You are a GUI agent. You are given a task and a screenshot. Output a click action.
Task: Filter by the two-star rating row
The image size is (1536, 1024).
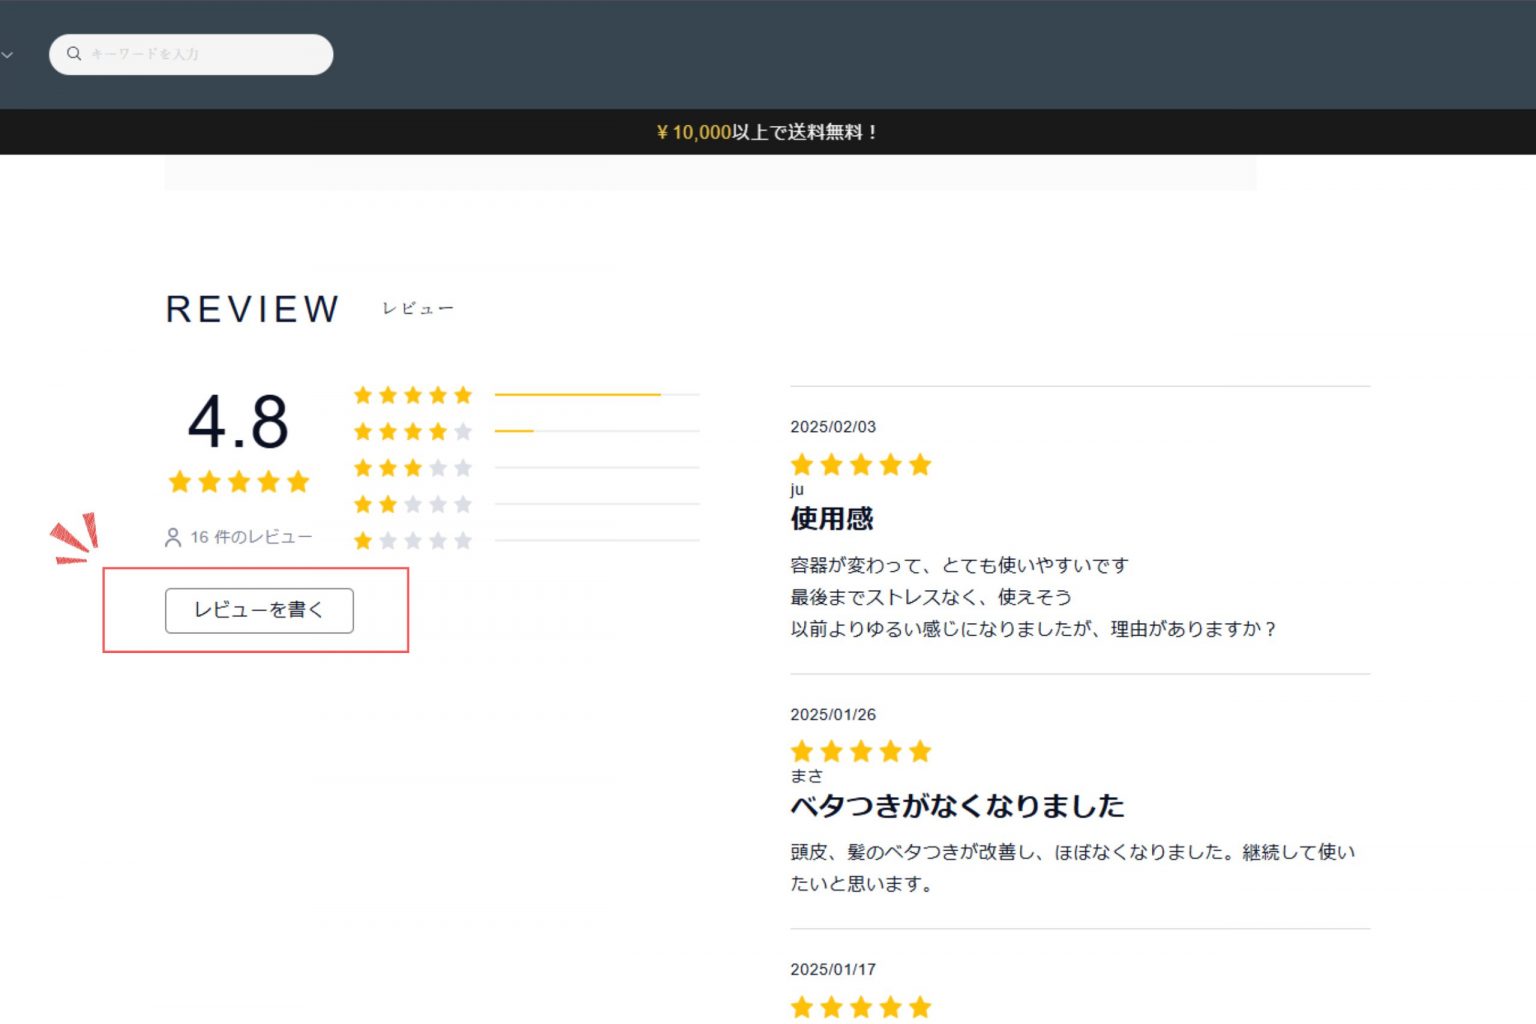412,504
